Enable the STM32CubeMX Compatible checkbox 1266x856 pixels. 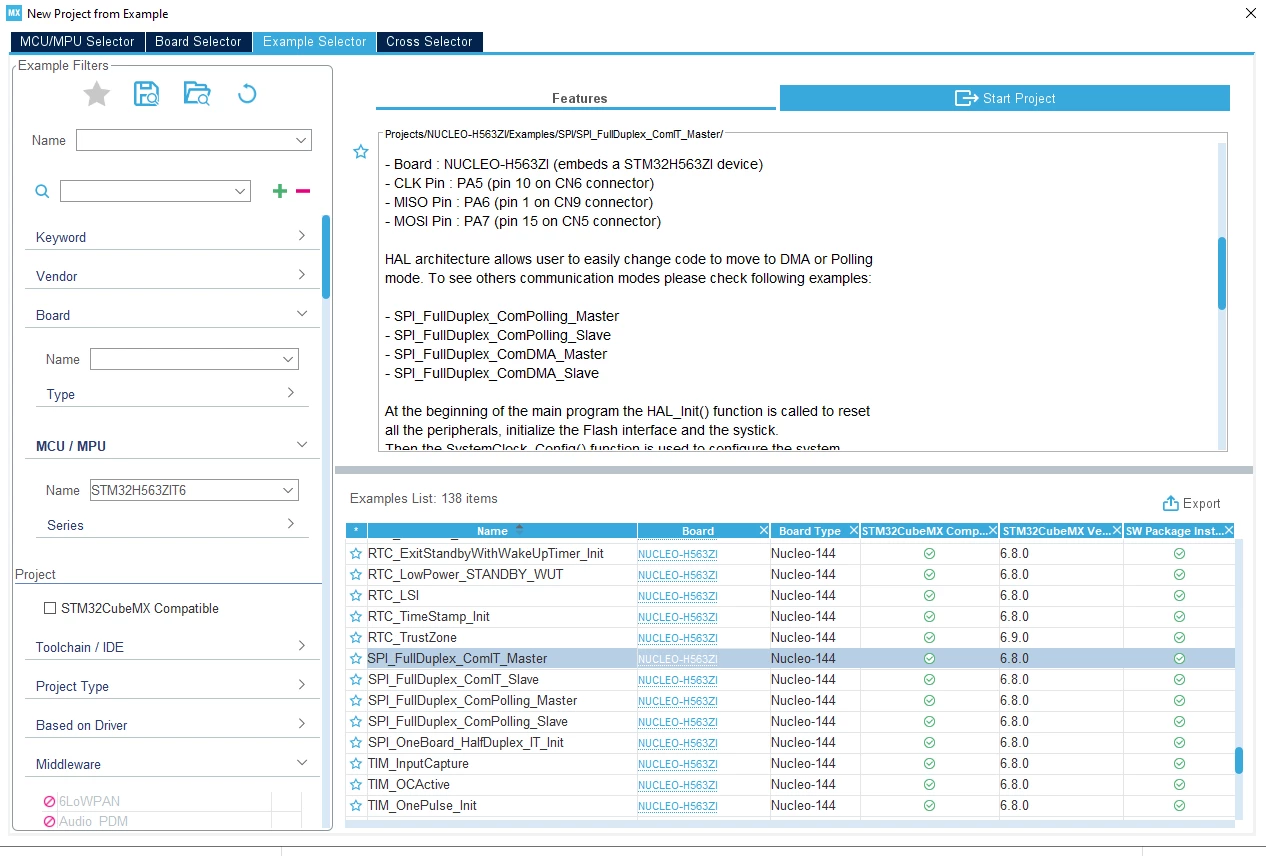coord(50,608)
